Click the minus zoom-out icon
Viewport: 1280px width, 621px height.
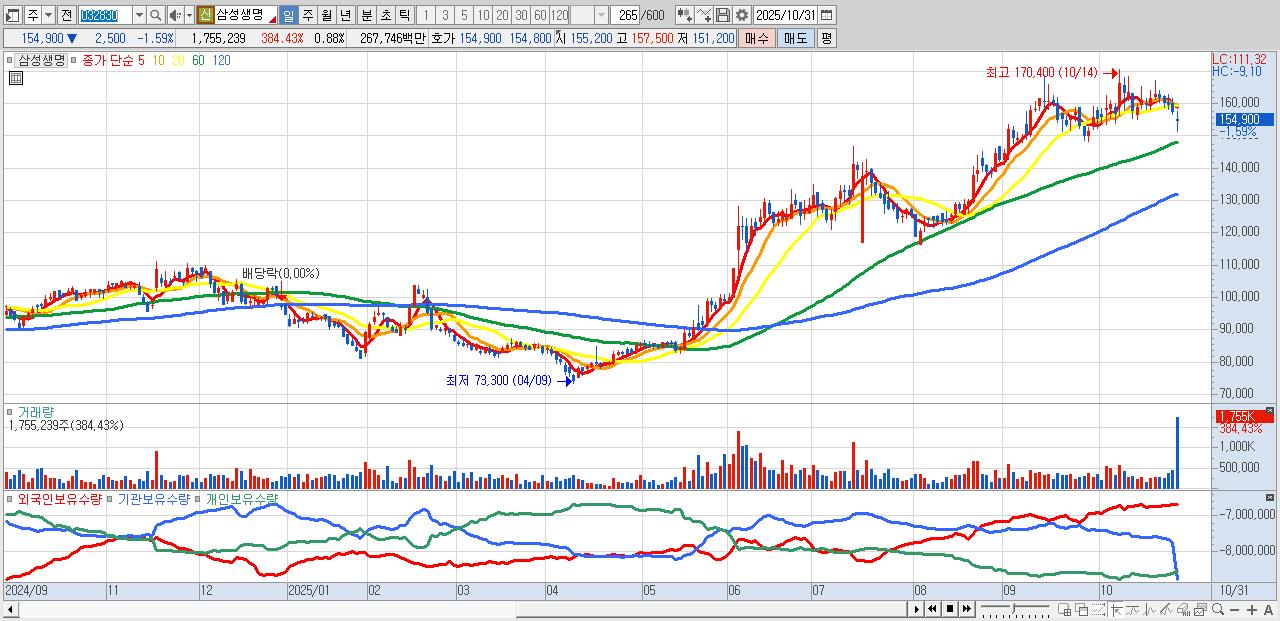point(1235,610)
